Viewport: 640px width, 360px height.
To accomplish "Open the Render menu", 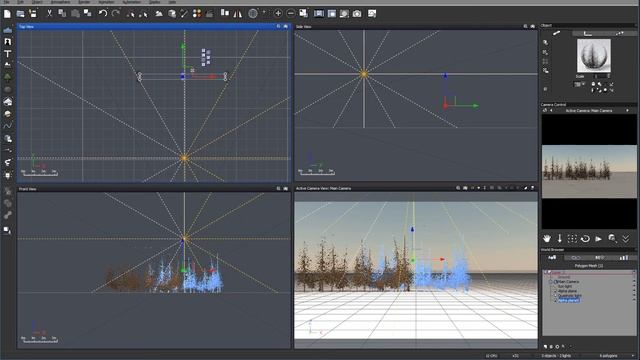I will [x=84, y=2].
